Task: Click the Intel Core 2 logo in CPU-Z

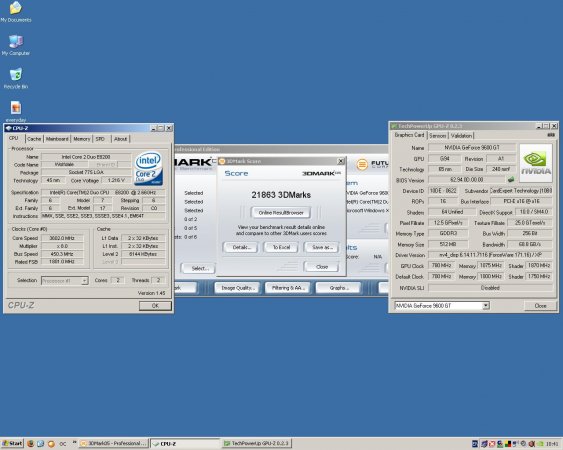Action: point(148,168)
